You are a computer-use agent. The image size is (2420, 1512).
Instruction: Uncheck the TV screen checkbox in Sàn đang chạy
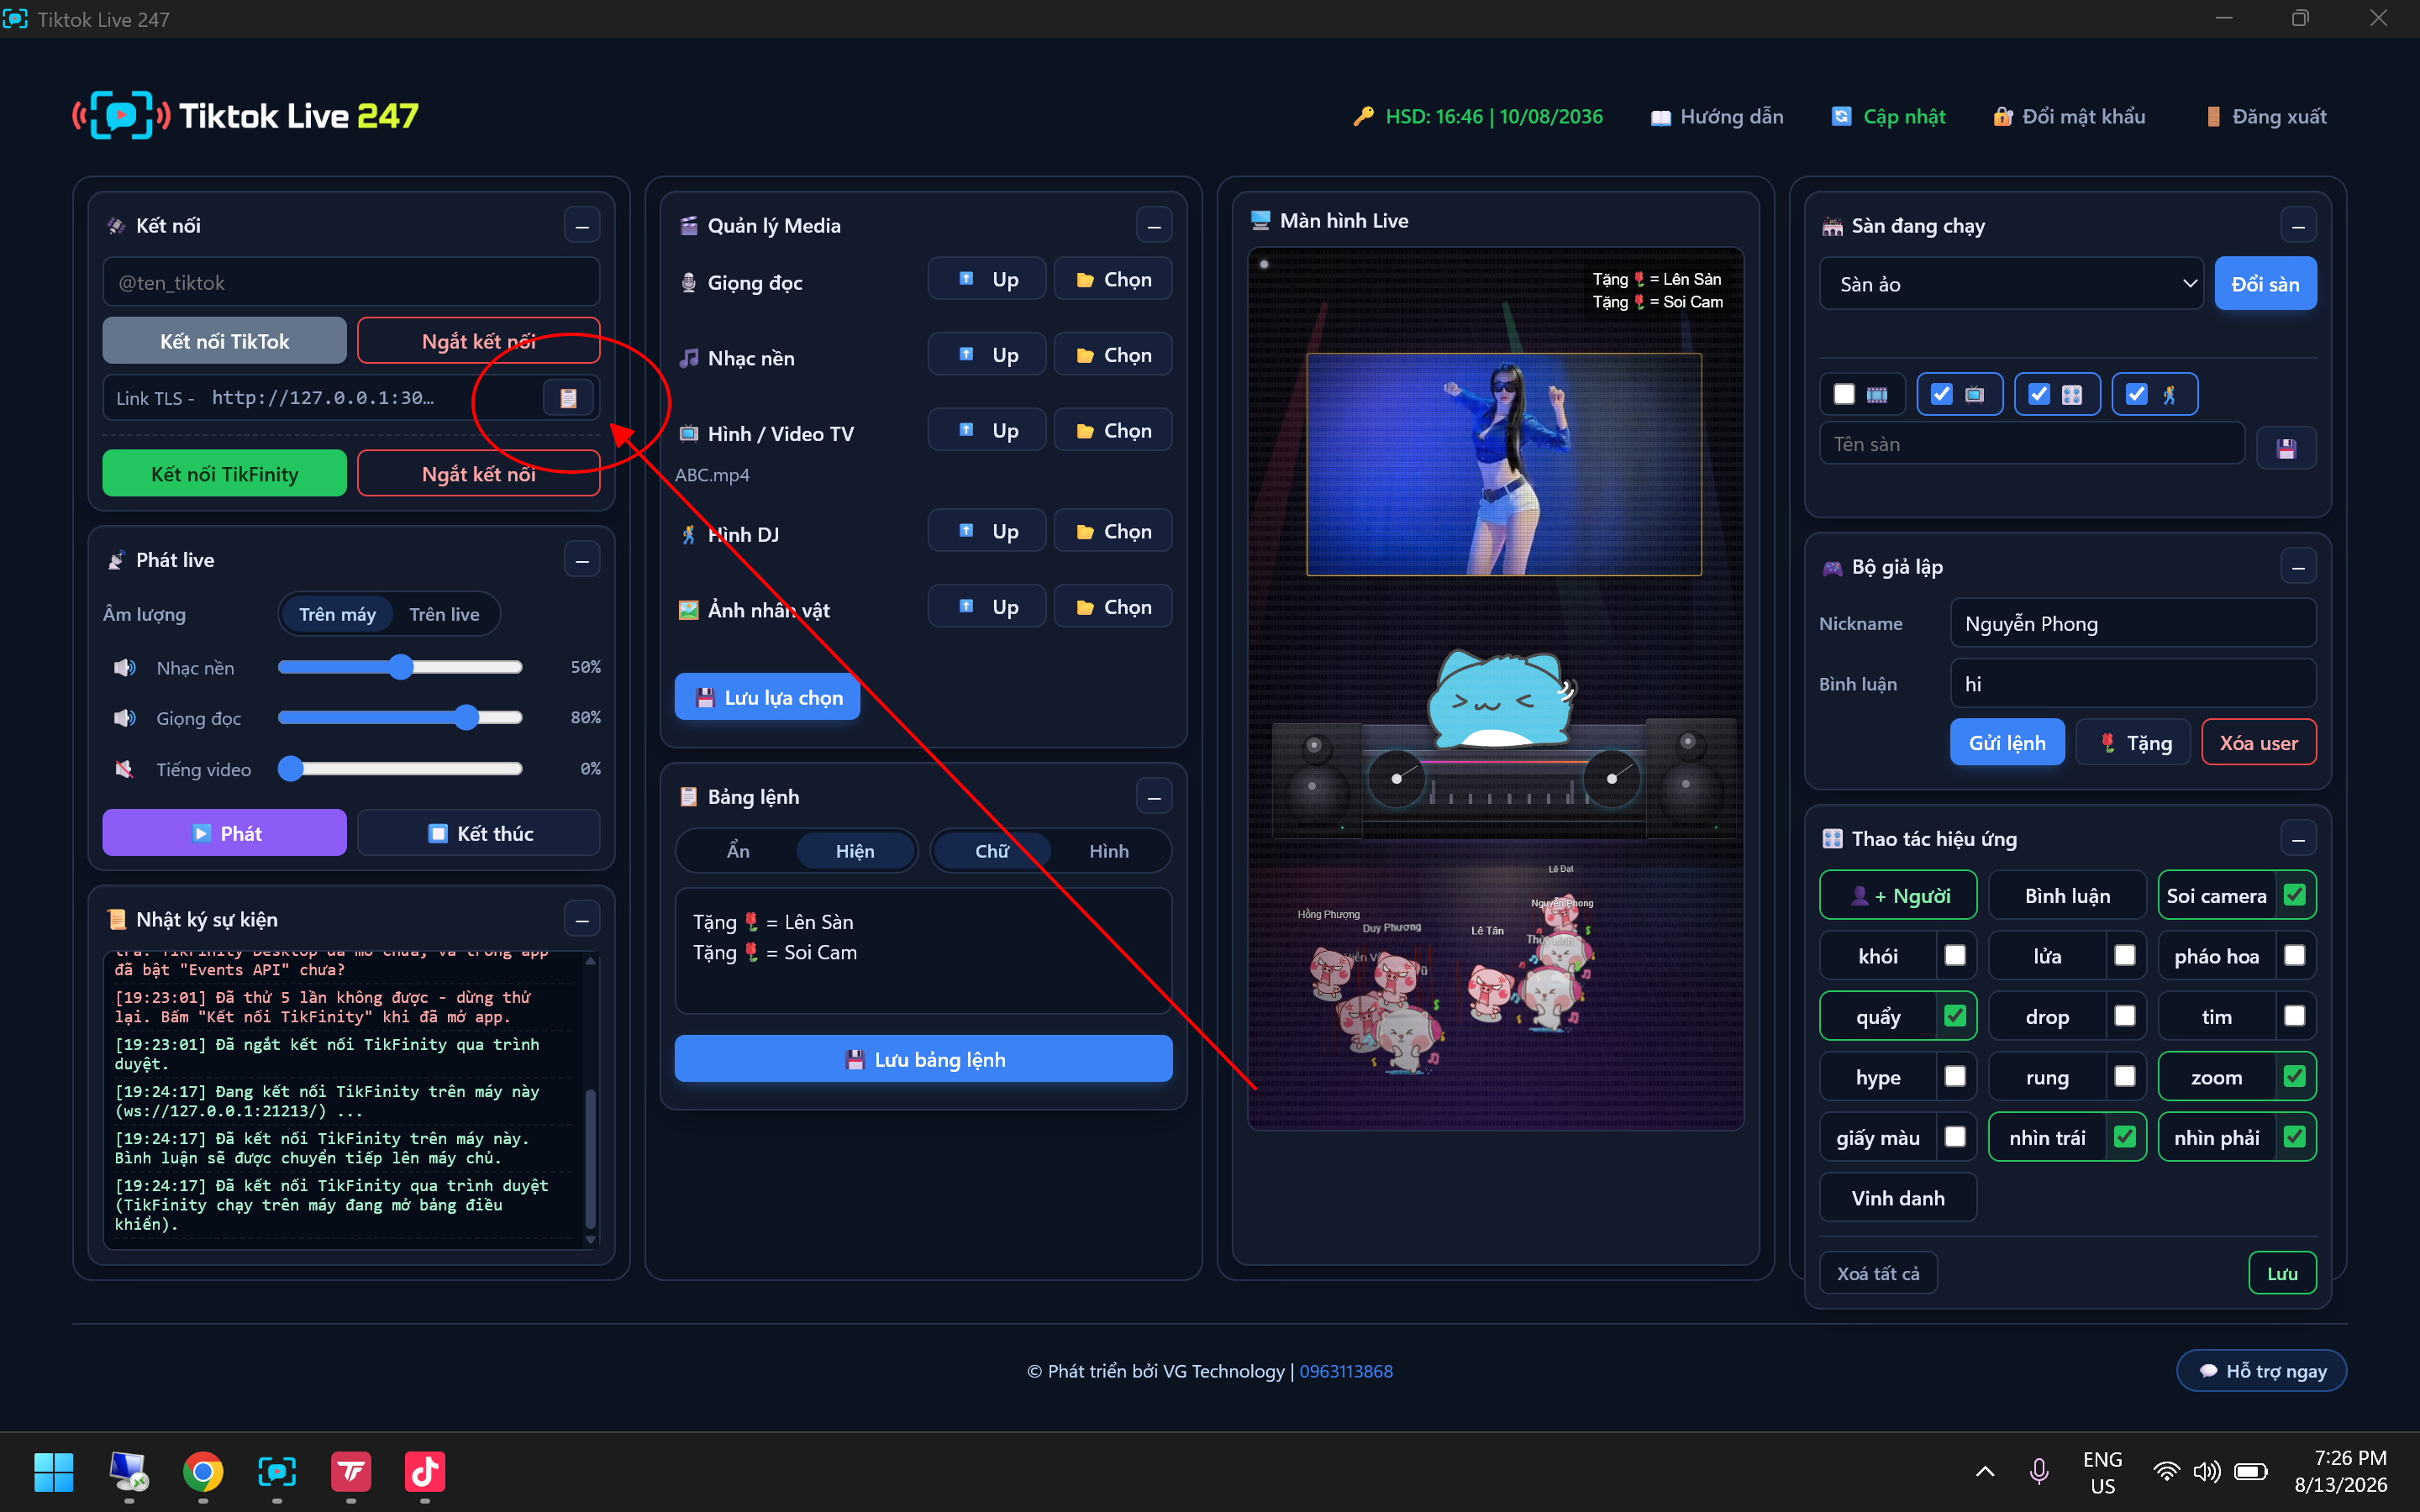1941,394
